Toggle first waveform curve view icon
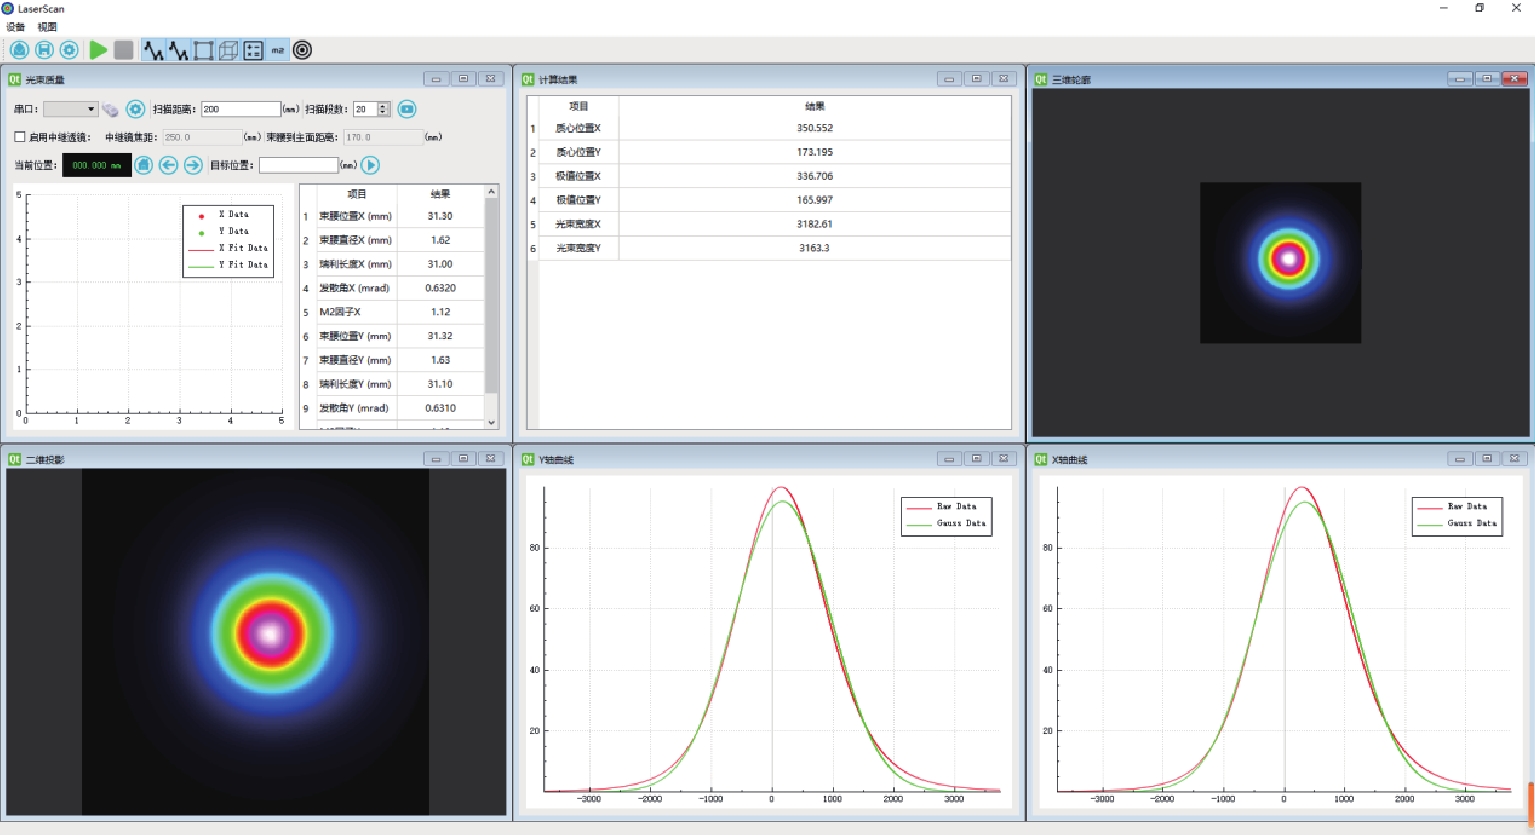Viewport: 1535px width, 838px height. pos(153,50)
